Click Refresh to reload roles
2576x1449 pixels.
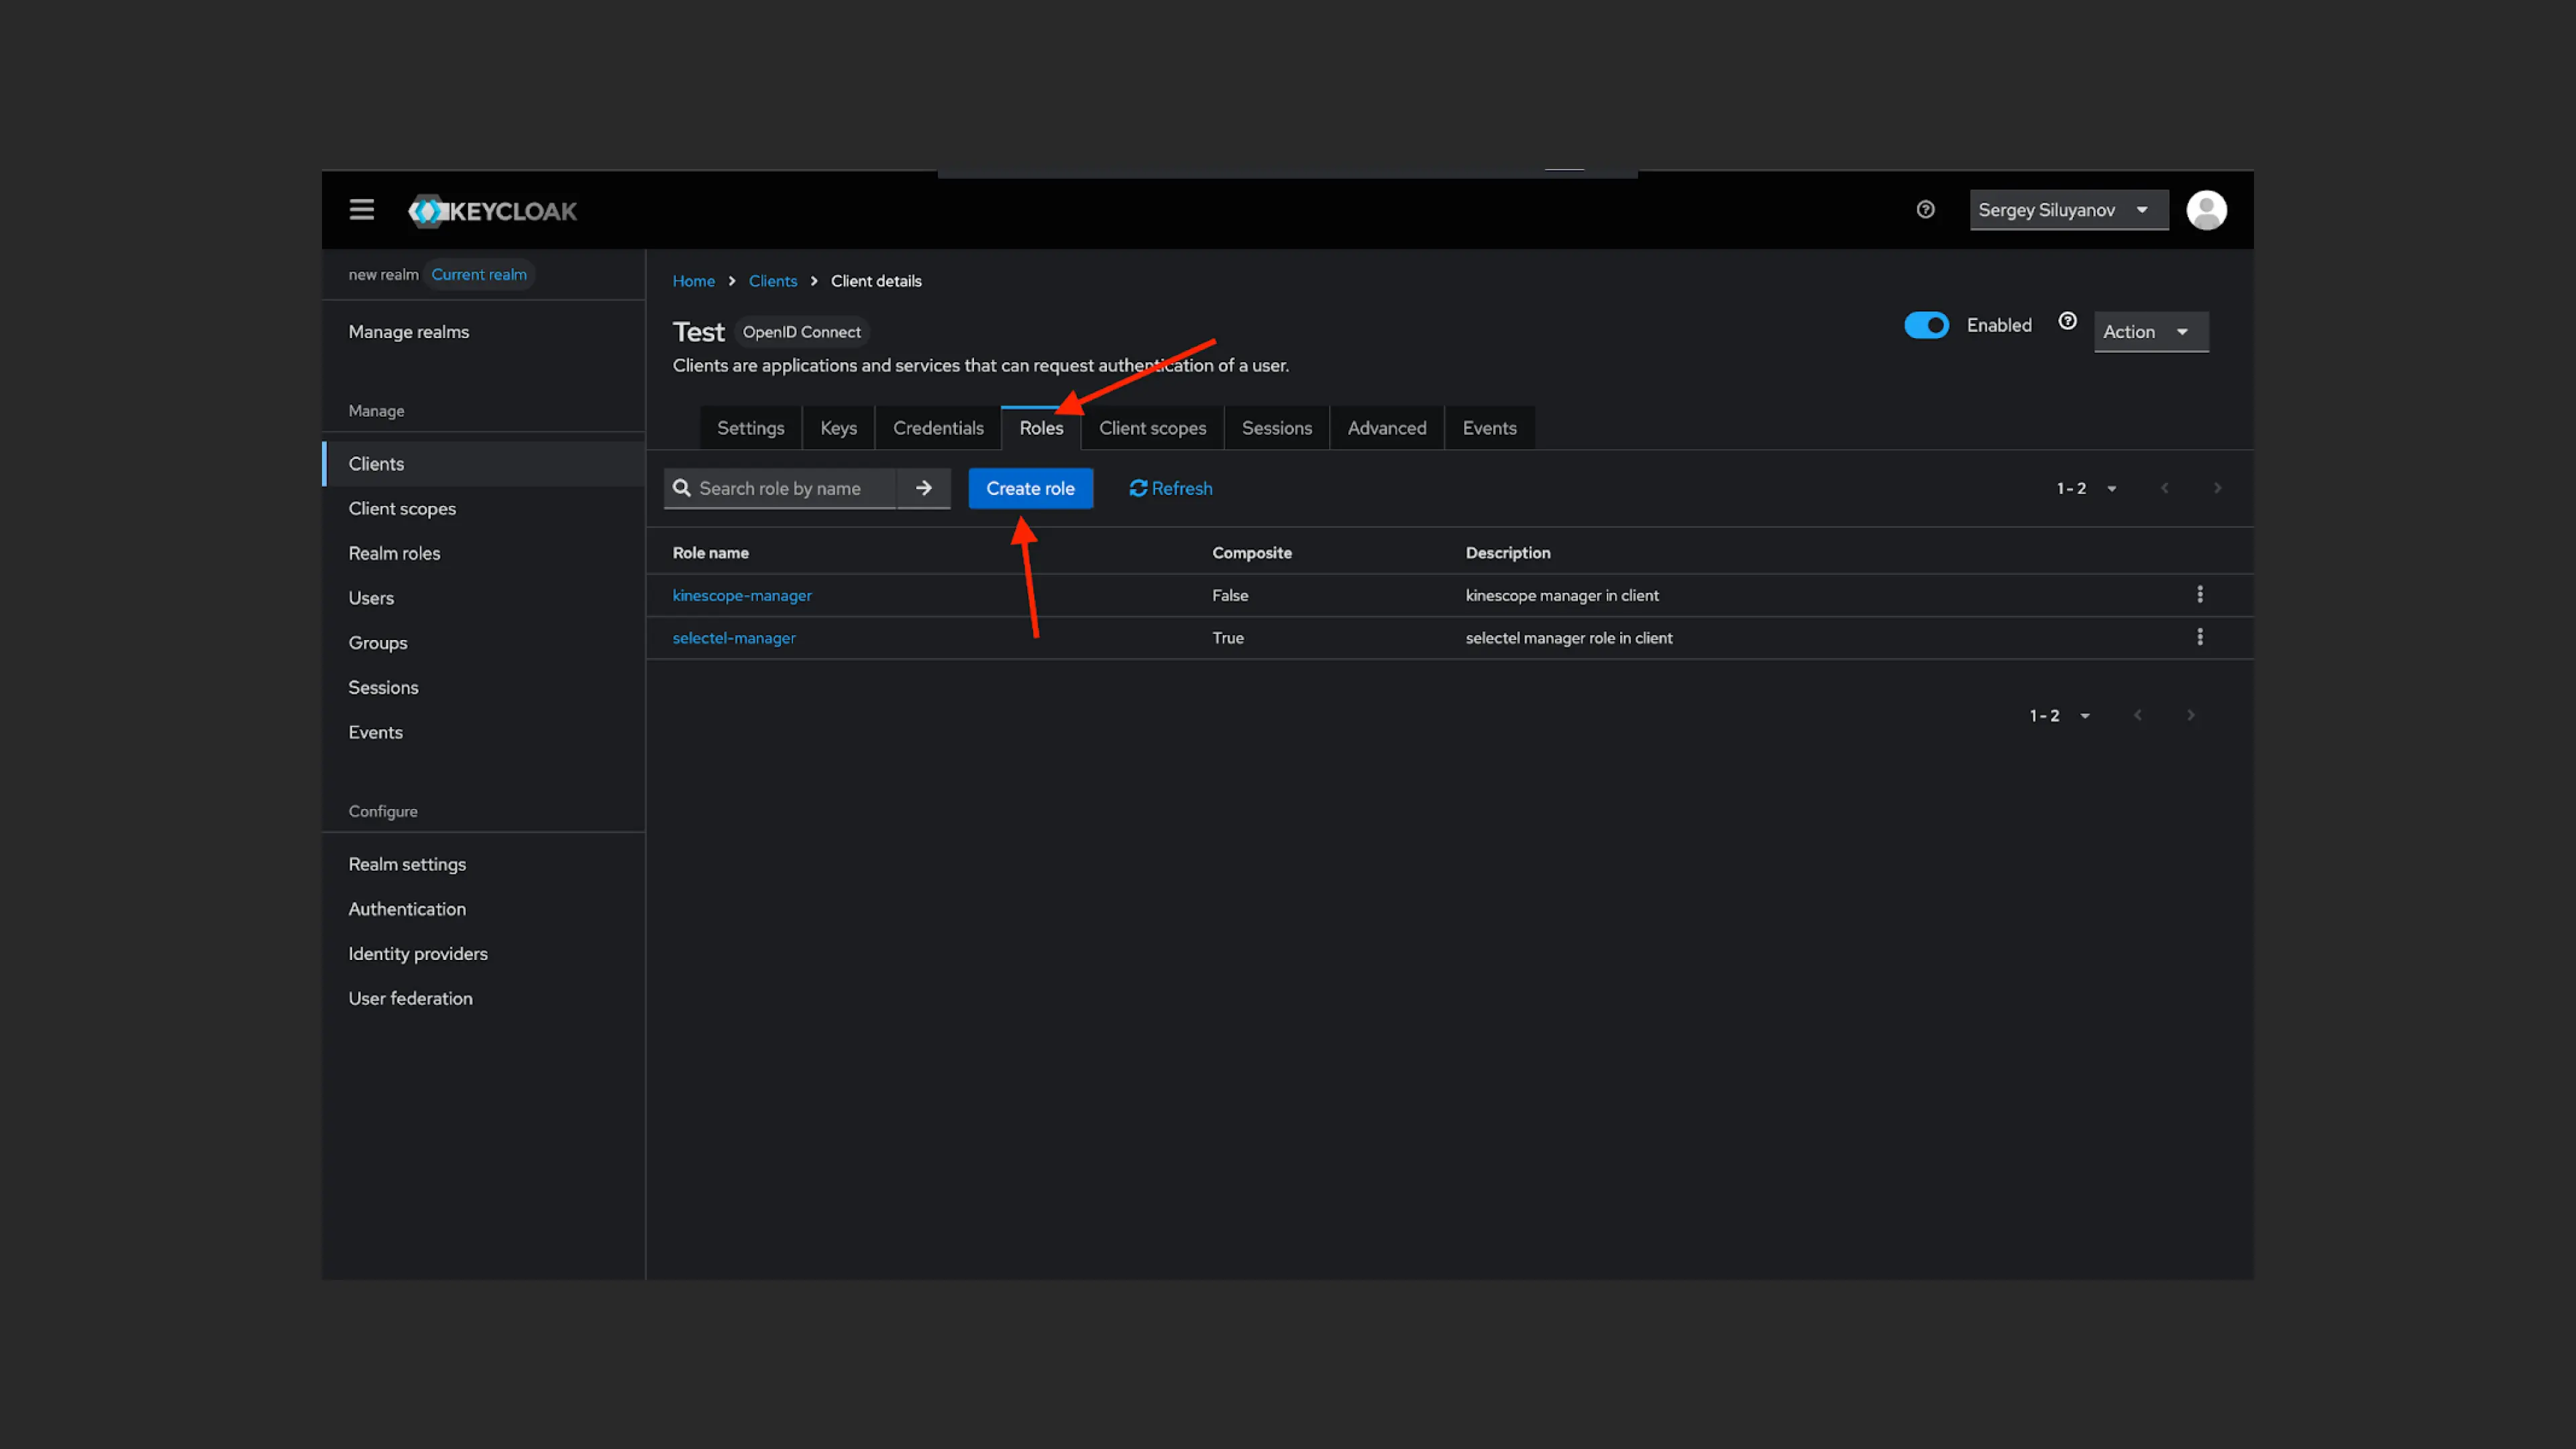(1170, 488)
